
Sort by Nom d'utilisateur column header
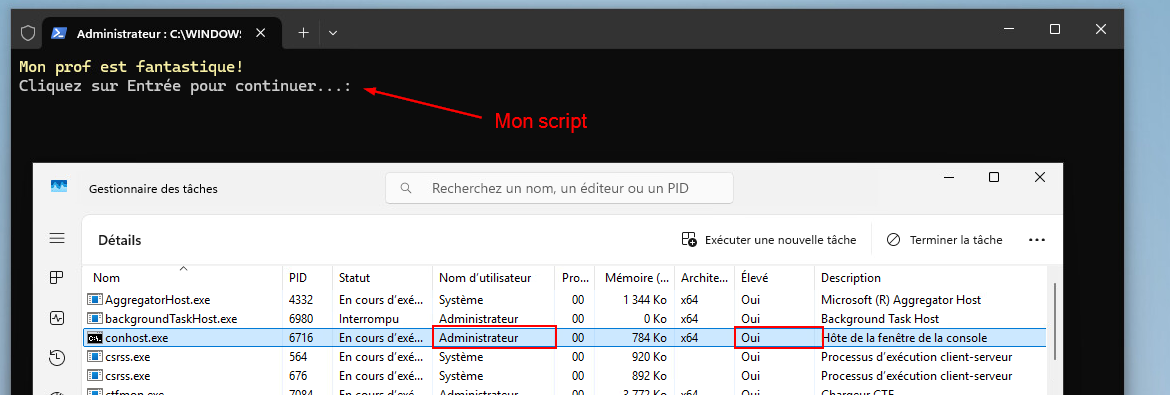pos(492,278)
